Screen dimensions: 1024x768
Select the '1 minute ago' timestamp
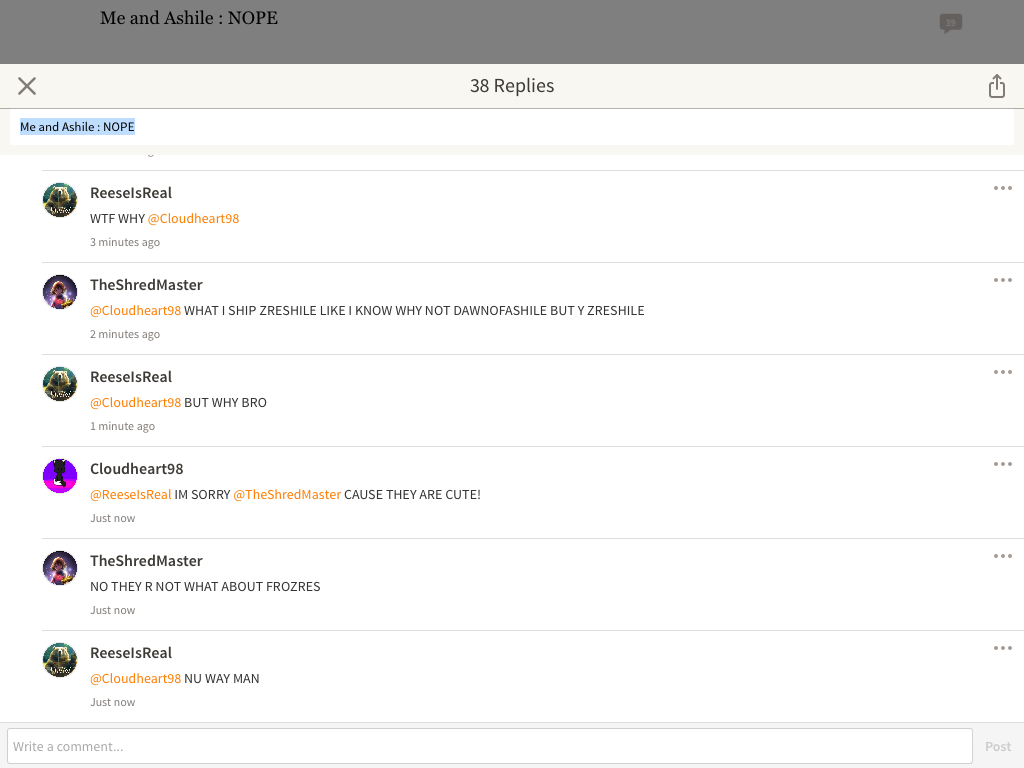point(122,426)
